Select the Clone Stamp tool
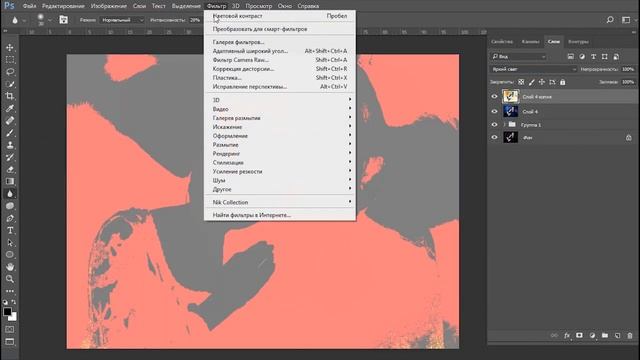 pyautogui.click(x=10, y=145)
